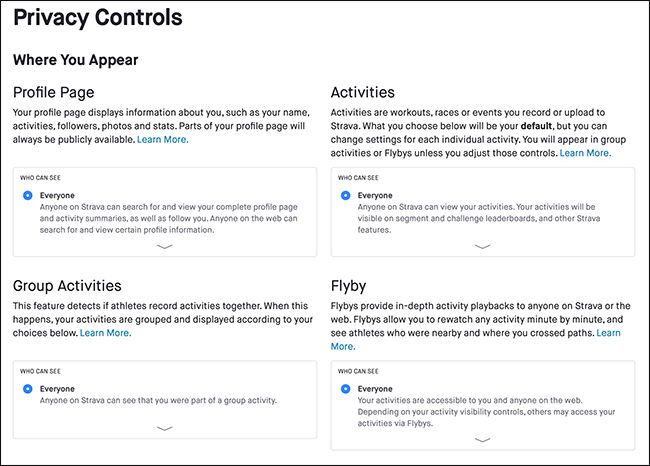650x466 pixels.
Task: Click the Everyone label in Profile Page box
Action: 57,195
